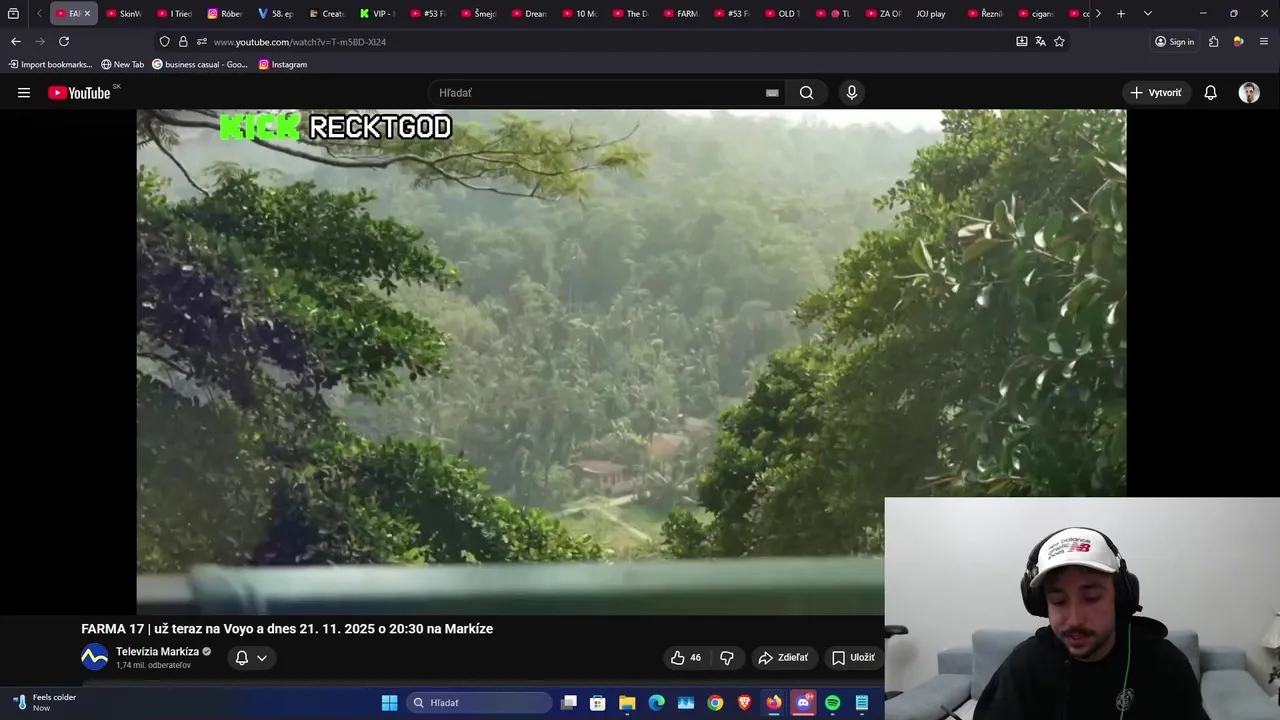Open the account avatar menu

coord(1249,93)
